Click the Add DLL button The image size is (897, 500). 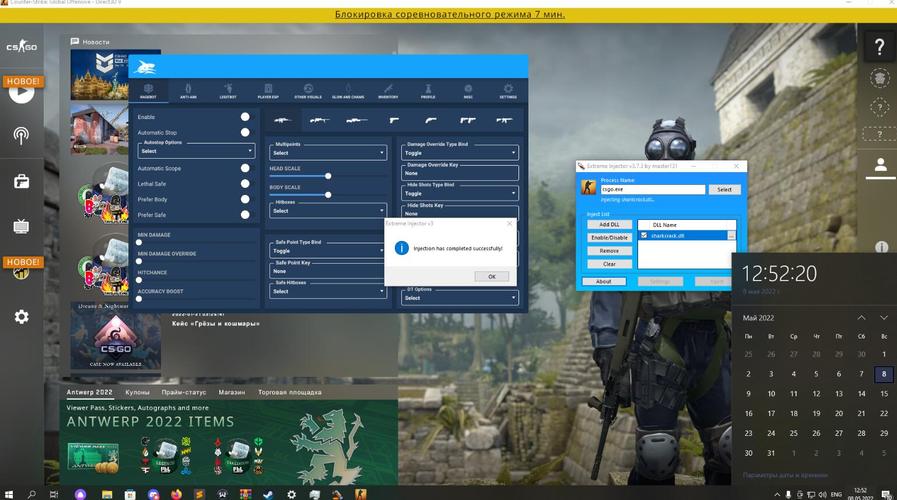[x=609, y=224]
